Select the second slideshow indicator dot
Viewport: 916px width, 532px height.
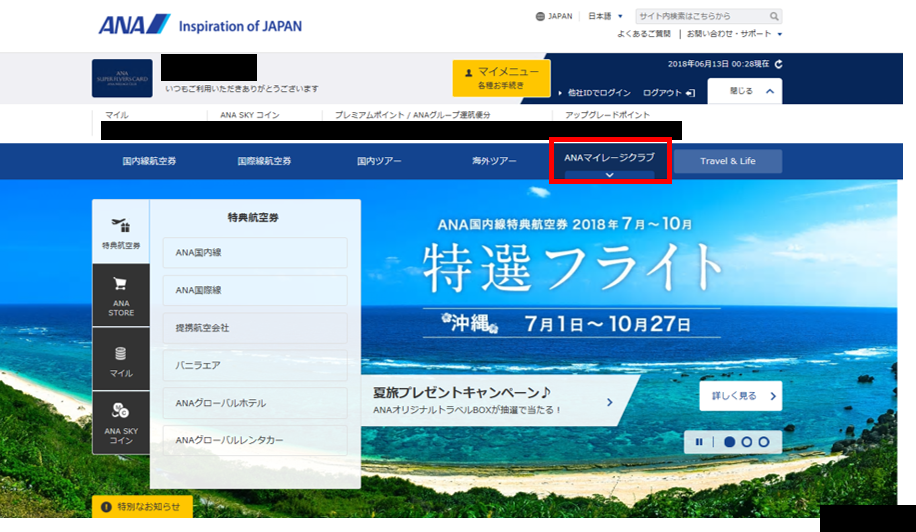tap(747, 442)
